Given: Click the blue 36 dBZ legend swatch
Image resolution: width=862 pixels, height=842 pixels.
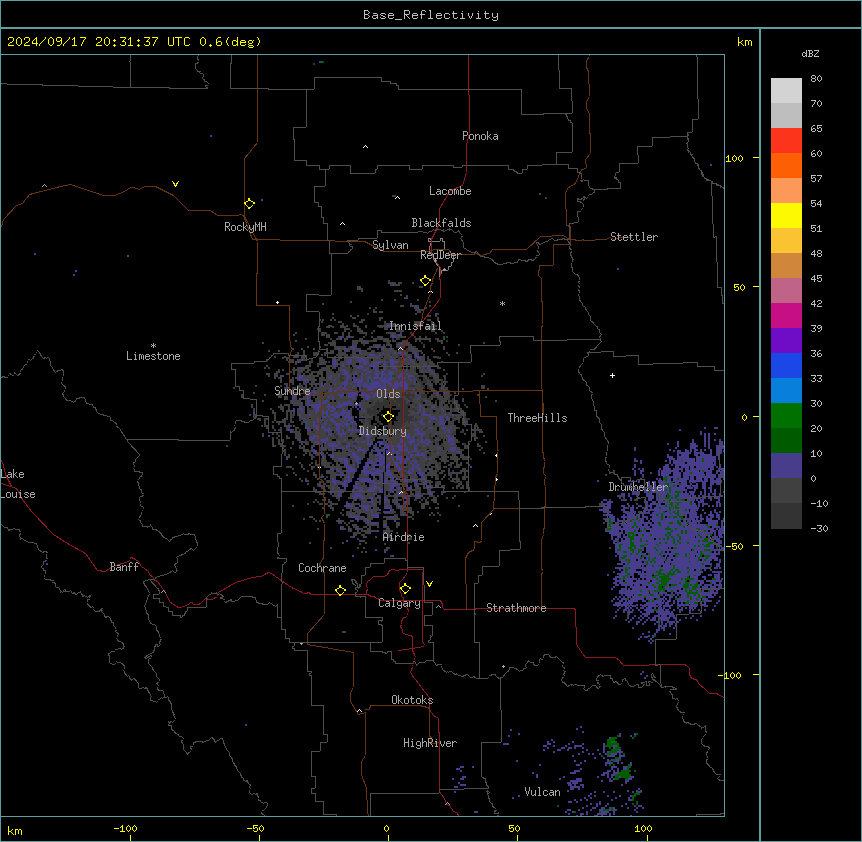Looking at the screenshot, I should click(x=786, y=365).
